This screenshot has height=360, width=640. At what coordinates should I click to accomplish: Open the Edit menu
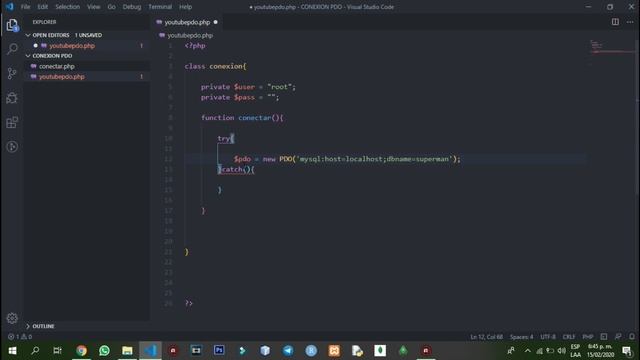[x=42, y=7]
